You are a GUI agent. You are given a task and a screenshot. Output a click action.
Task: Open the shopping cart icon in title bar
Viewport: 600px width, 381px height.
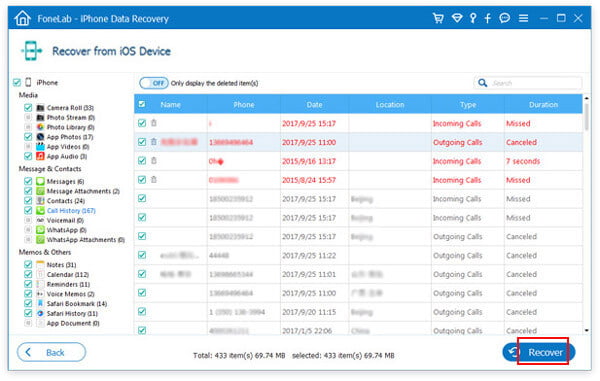tap(438, 18)
